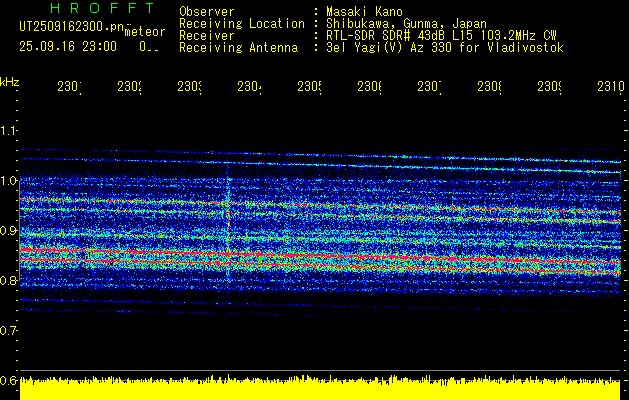Click Shibukawa, Gunma, Japan text
Image resolution: width=629 pixels, height=400 pixels.
406,24
